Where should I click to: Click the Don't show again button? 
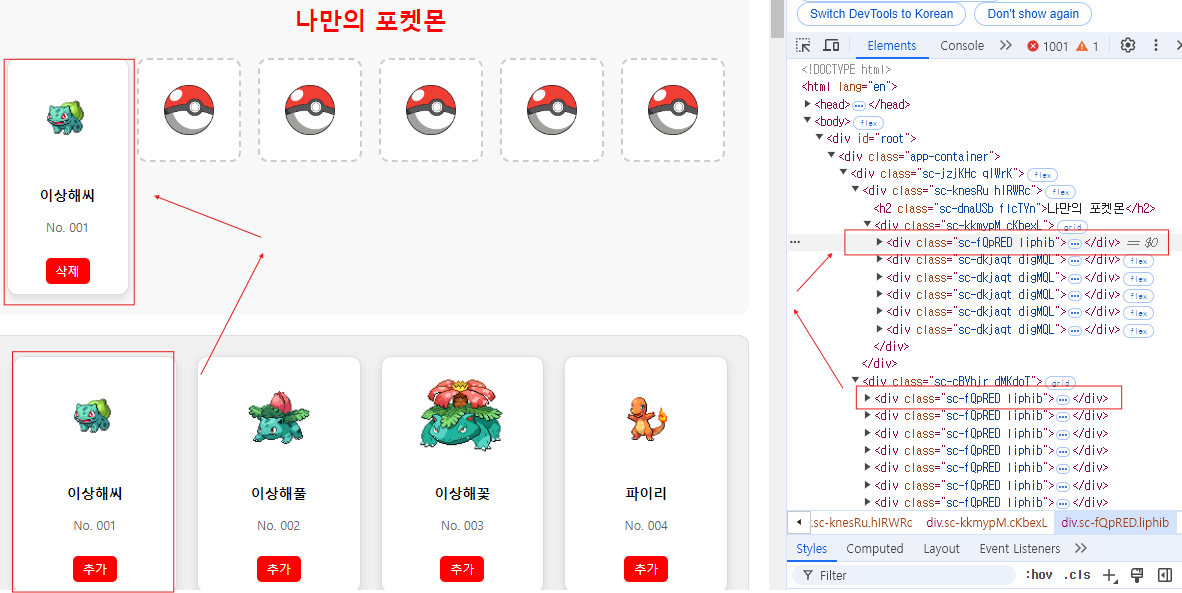[1033, 14]
